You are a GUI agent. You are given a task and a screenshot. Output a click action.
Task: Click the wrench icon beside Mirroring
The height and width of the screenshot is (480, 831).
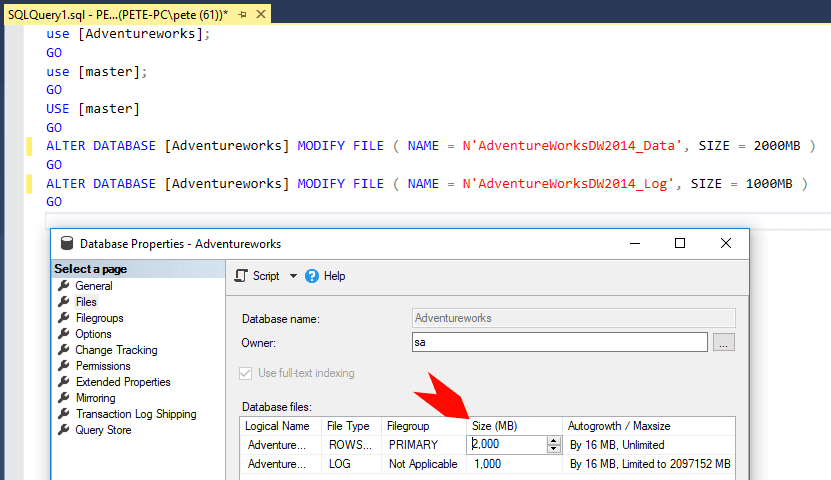point(64,397)
